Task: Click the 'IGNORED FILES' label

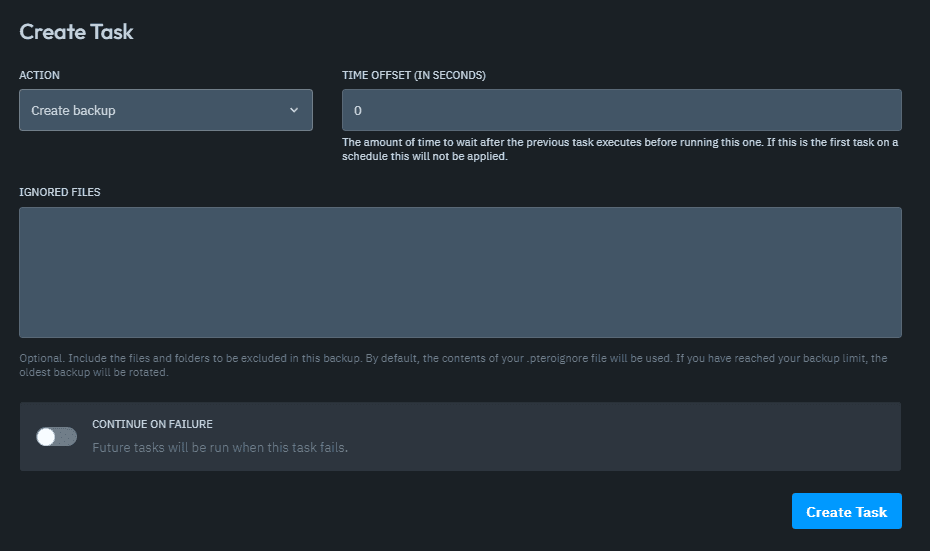Action: (x=60, y=192)
